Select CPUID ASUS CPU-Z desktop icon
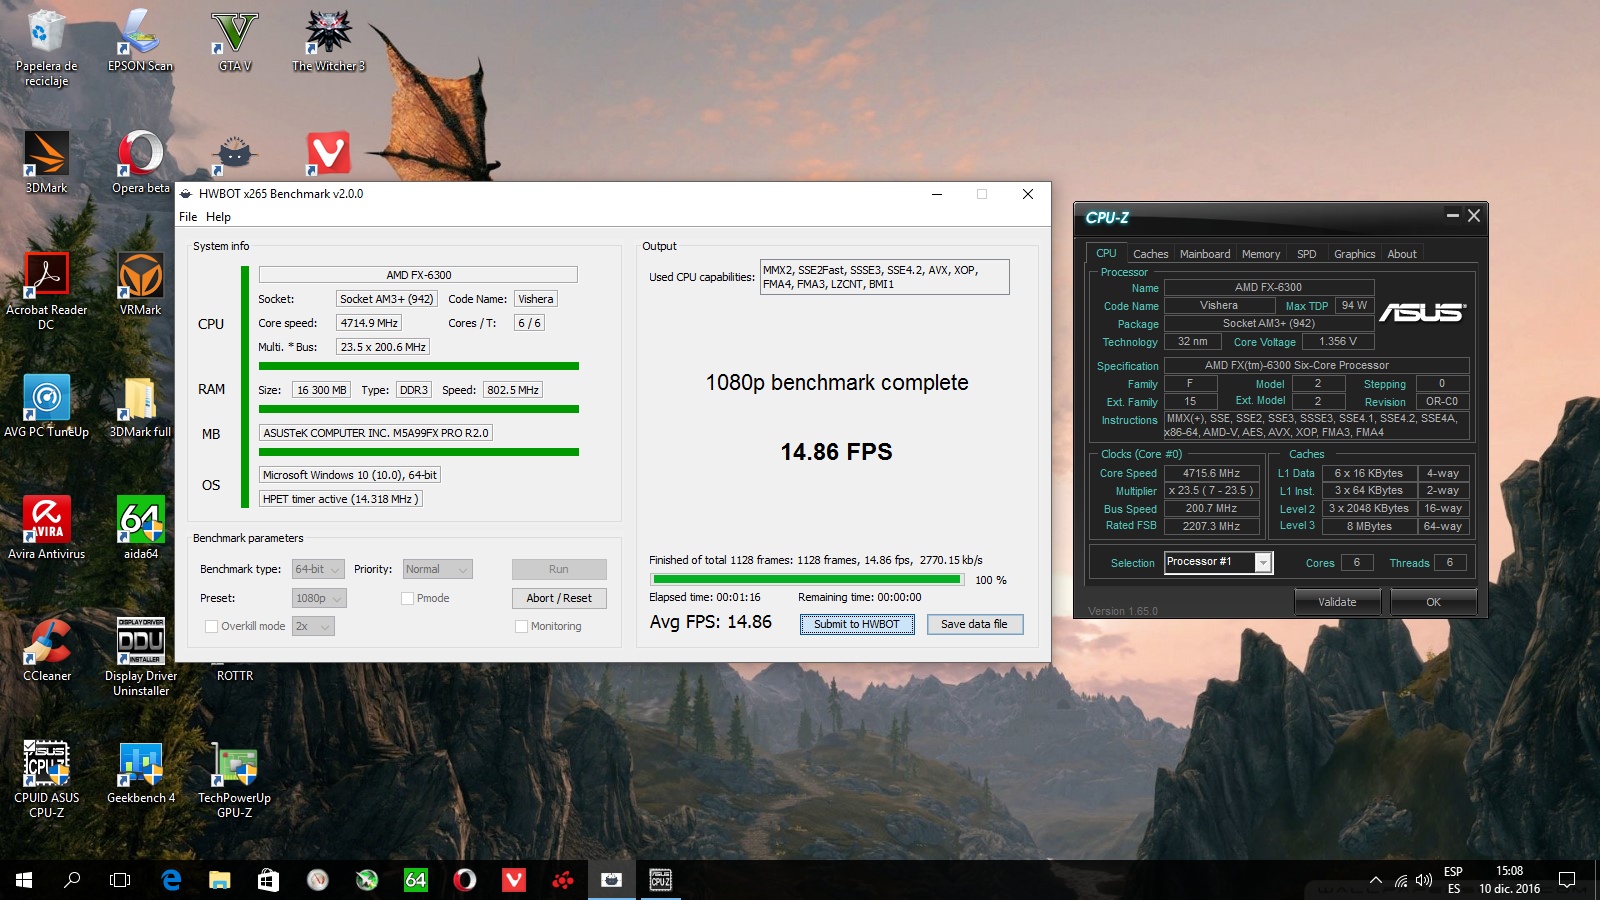The width and height of the screenshot is (1600, 900). tap(46, 778)
